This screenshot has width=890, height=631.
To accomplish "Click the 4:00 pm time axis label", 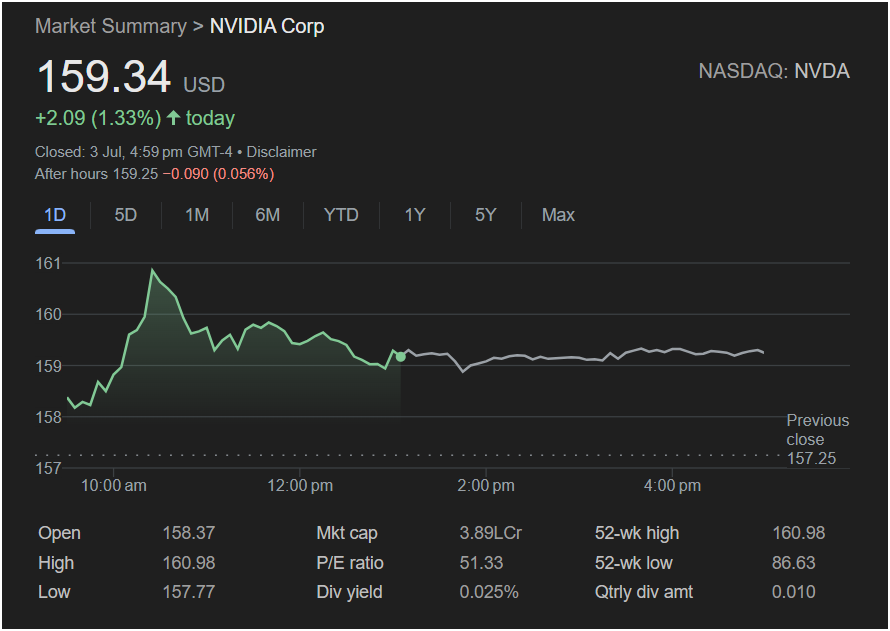I will (x=672, y=486).
